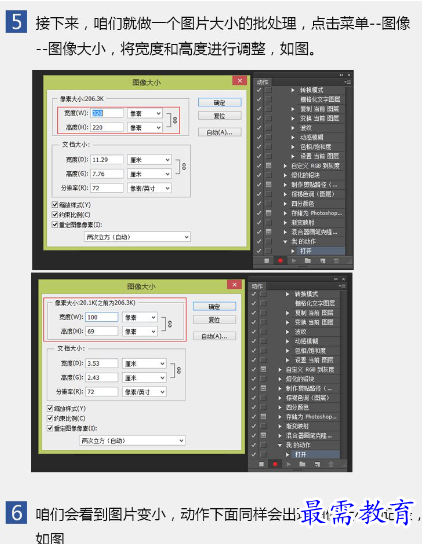Screen dimensions: 422x544
Task: Click pixel size chain link icon in 206.3K dialog
Action: (x=175, y=120)
